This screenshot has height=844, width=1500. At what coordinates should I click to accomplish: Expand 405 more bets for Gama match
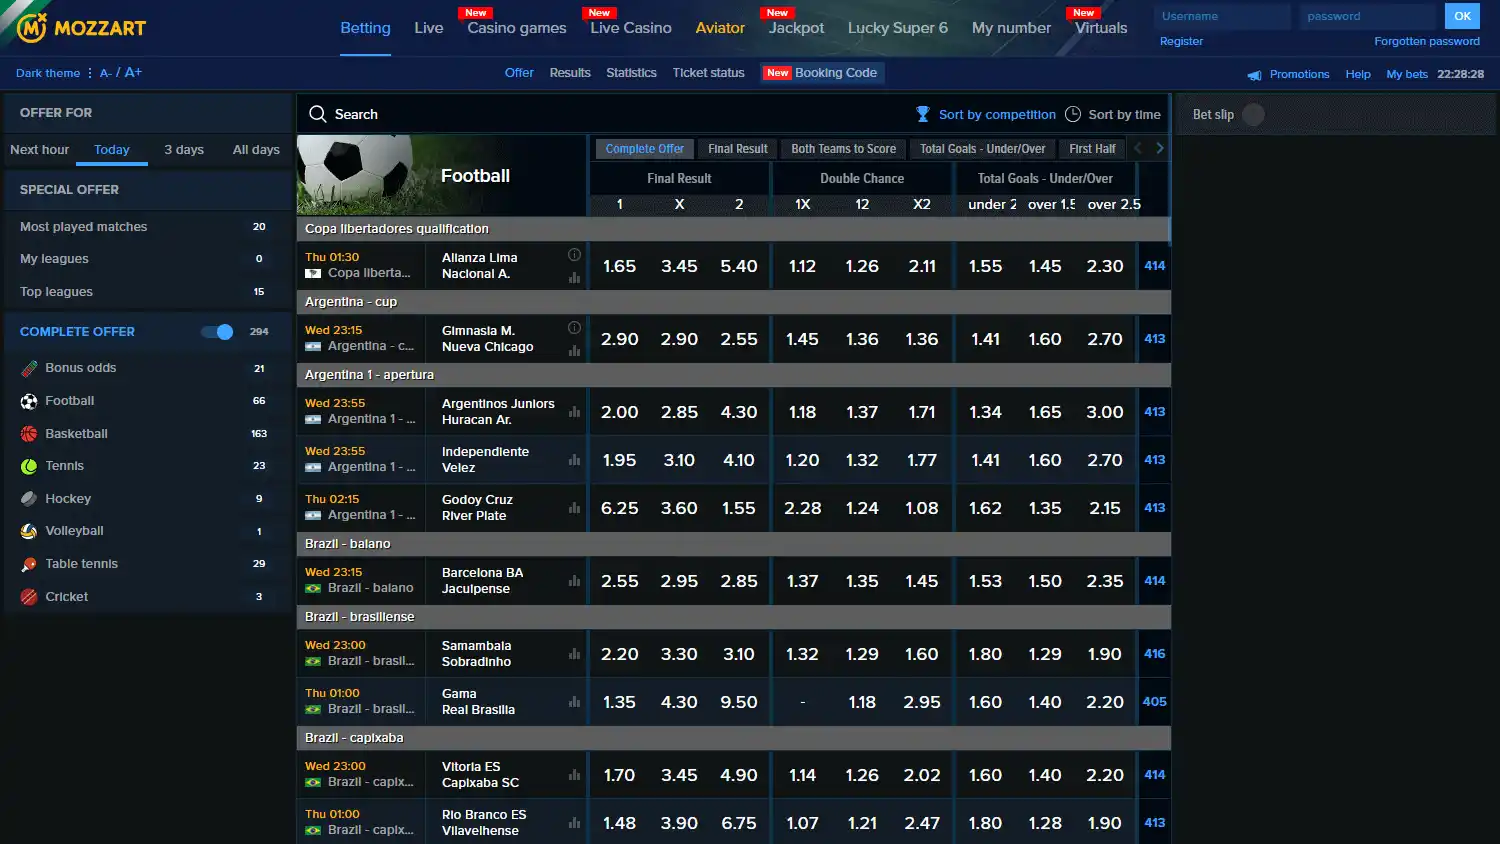(x=1155, y=702)
